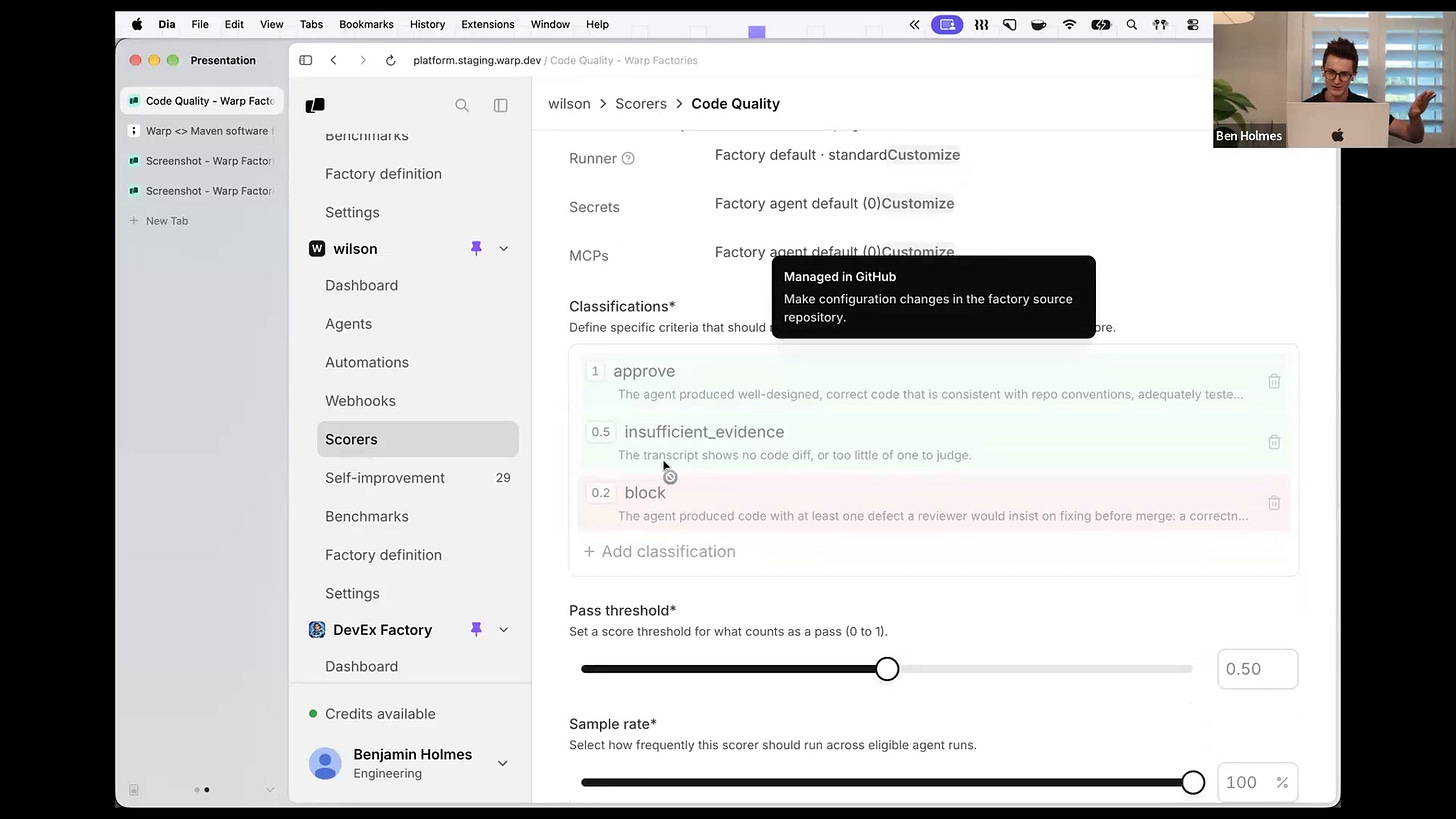Screen dimensions: 1456x819
Task: Toggle the browser sidebar icon beside the back arrow
Action: click(x=306, y=60)
